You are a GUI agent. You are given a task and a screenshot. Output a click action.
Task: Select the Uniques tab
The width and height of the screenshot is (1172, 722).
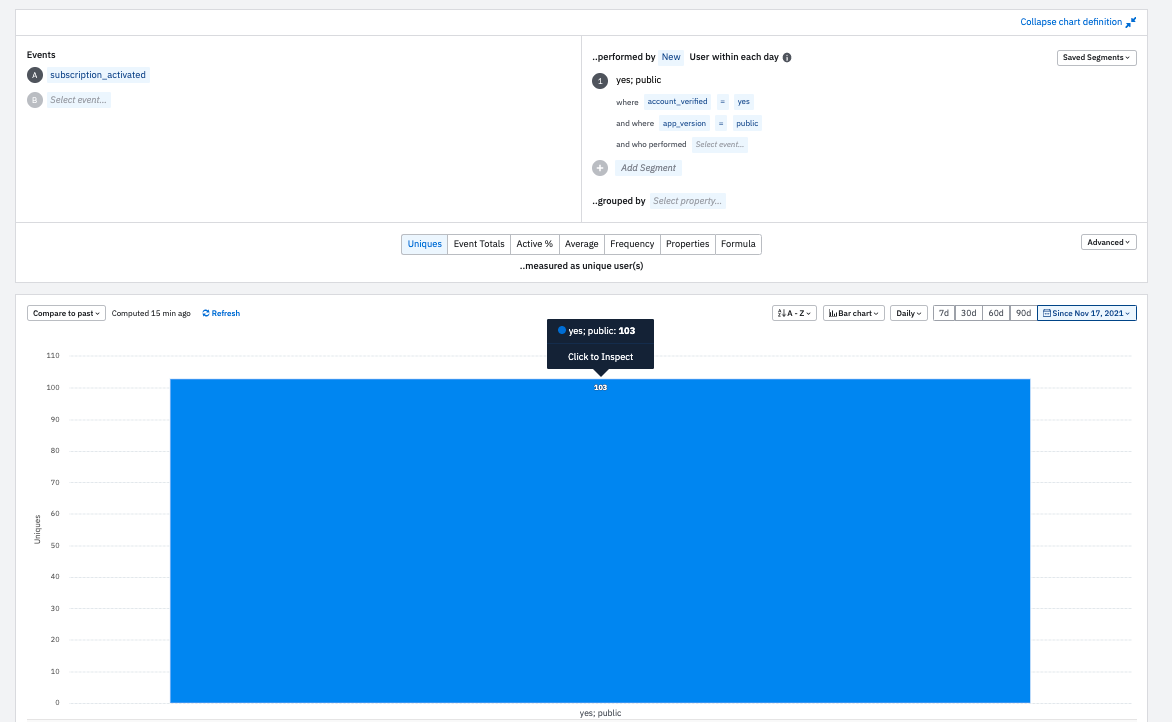tap(425, 244)
